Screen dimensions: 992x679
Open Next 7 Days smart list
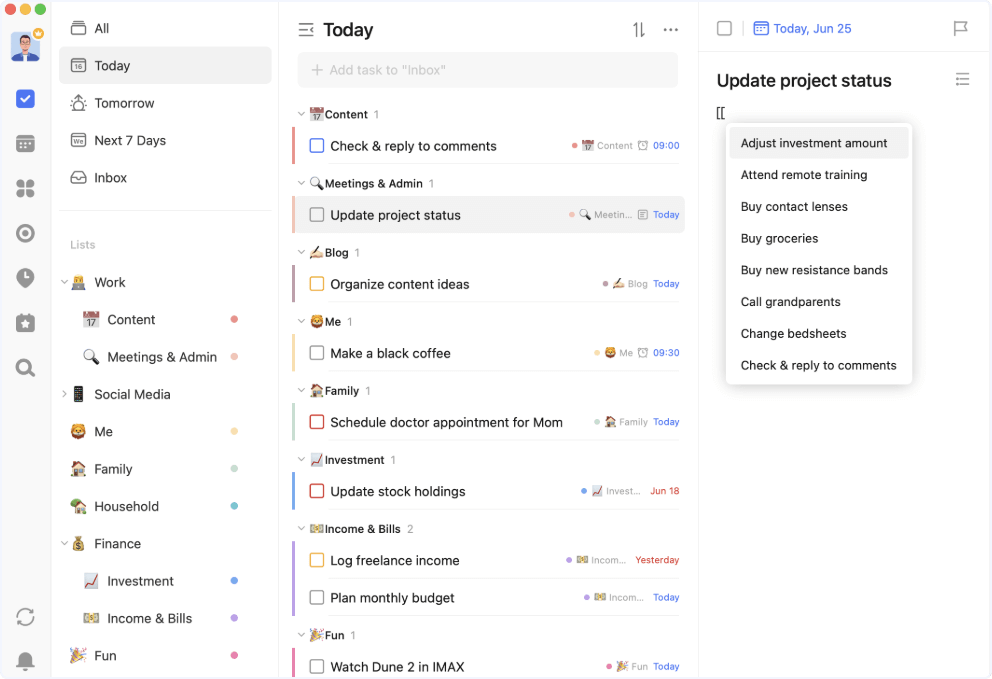point(130,141)
